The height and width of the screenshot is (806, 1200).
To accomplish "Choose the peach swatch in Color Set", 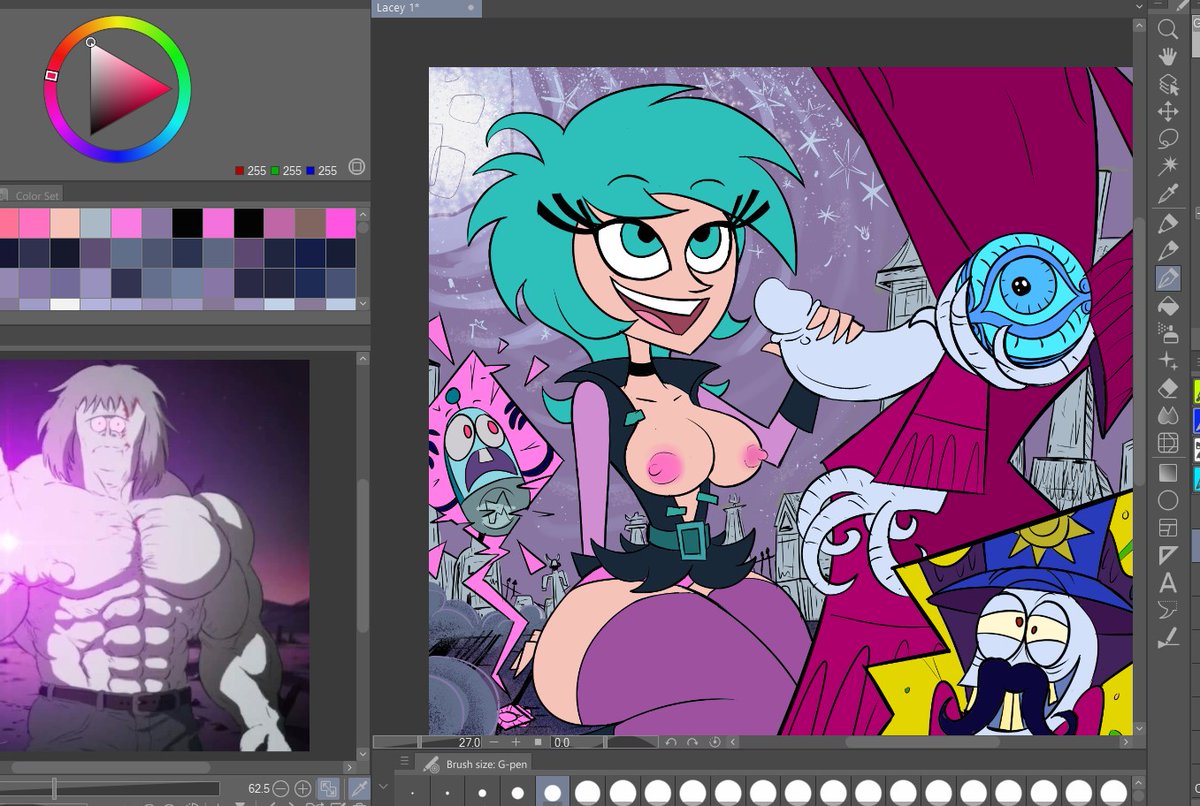I will coord(64,222).
